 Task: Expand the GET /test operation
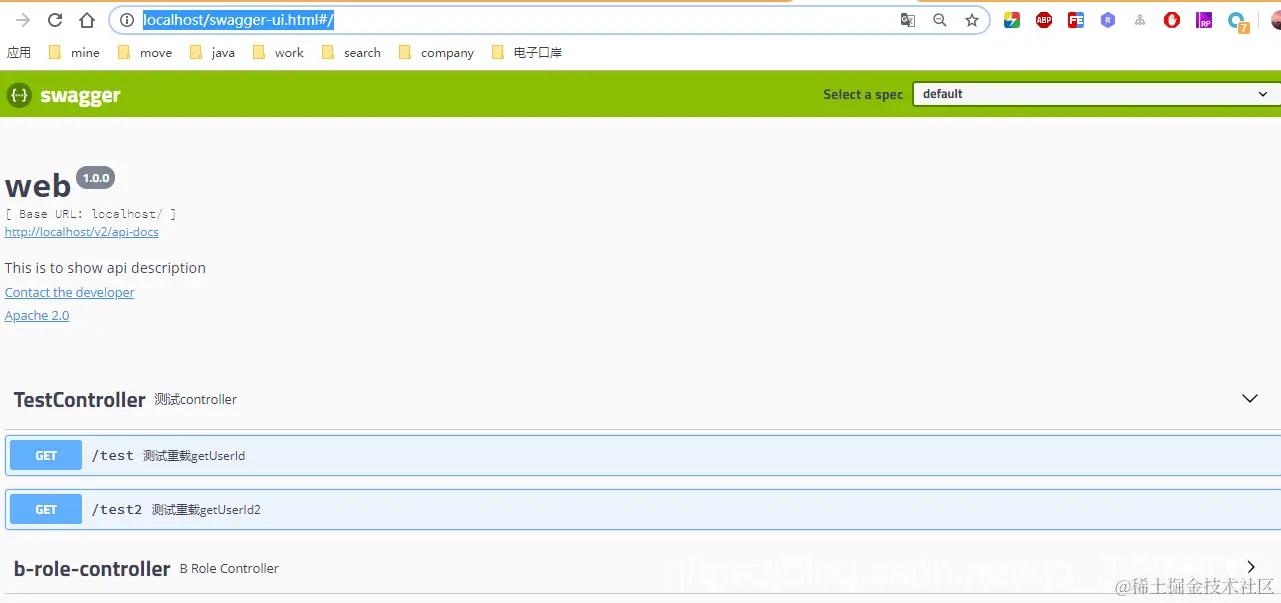(642, 455)
